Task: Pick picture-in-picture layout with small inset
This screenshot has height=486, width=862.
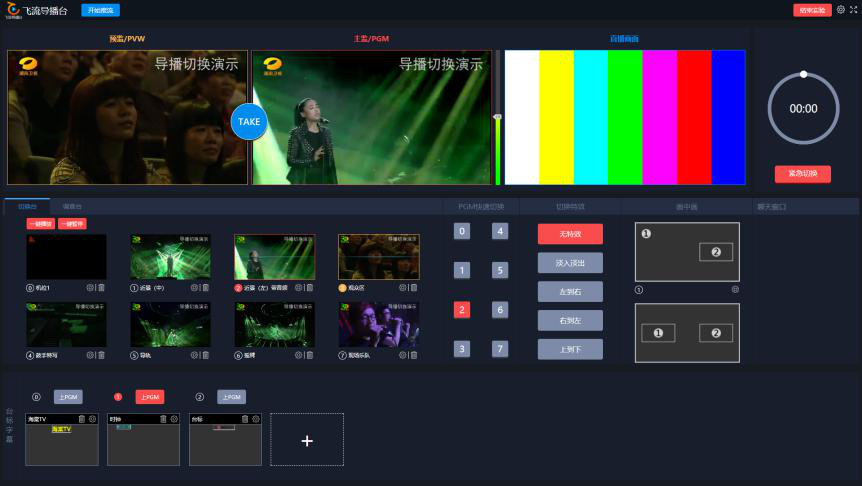Action: (x=687, y=252)
